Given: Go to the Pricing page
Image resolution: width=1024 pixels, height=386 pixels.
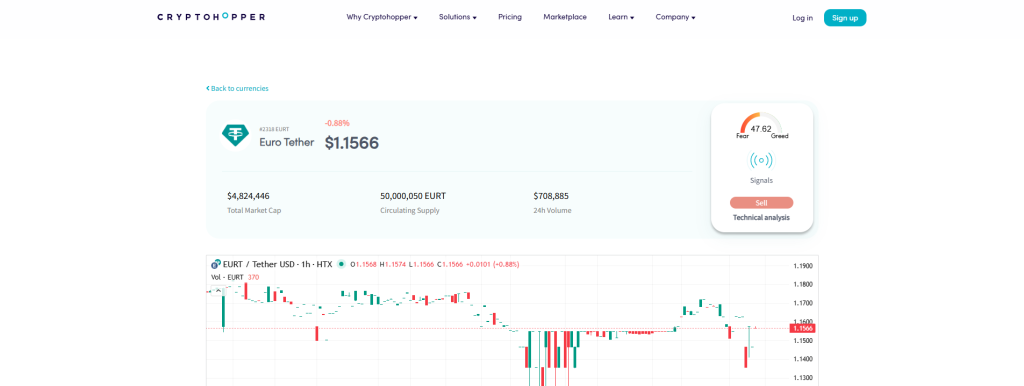Looking at the screenshot, I should coord(510,18).
